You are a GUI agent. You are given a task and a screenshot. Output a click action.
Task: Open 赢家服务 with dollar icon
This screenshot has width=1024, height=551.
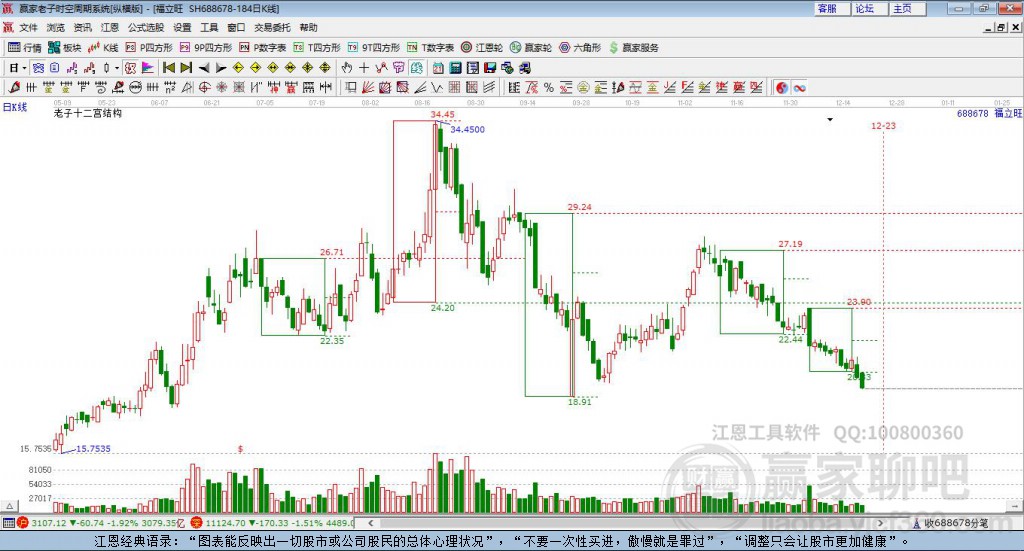point(634,48)
